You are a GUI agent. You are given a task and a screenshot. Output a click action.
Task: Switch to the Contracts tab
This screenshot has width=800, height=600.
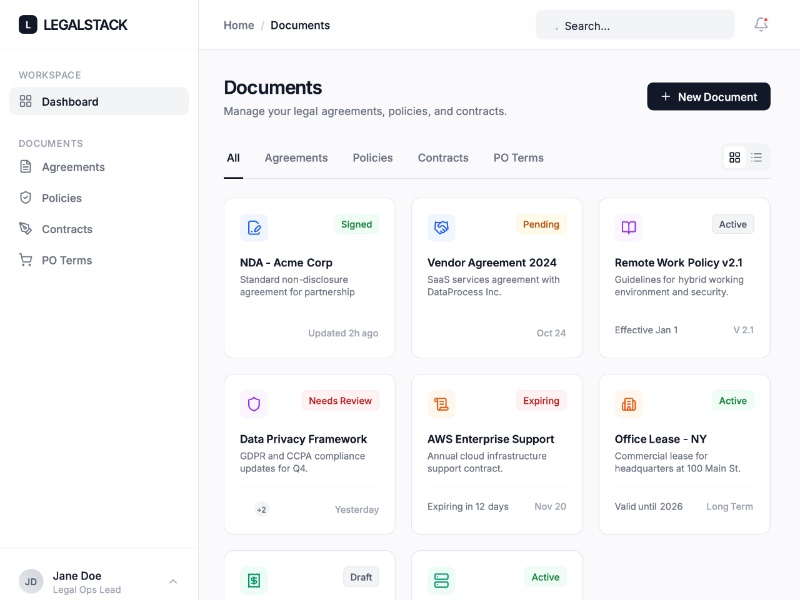coord(443,157)
